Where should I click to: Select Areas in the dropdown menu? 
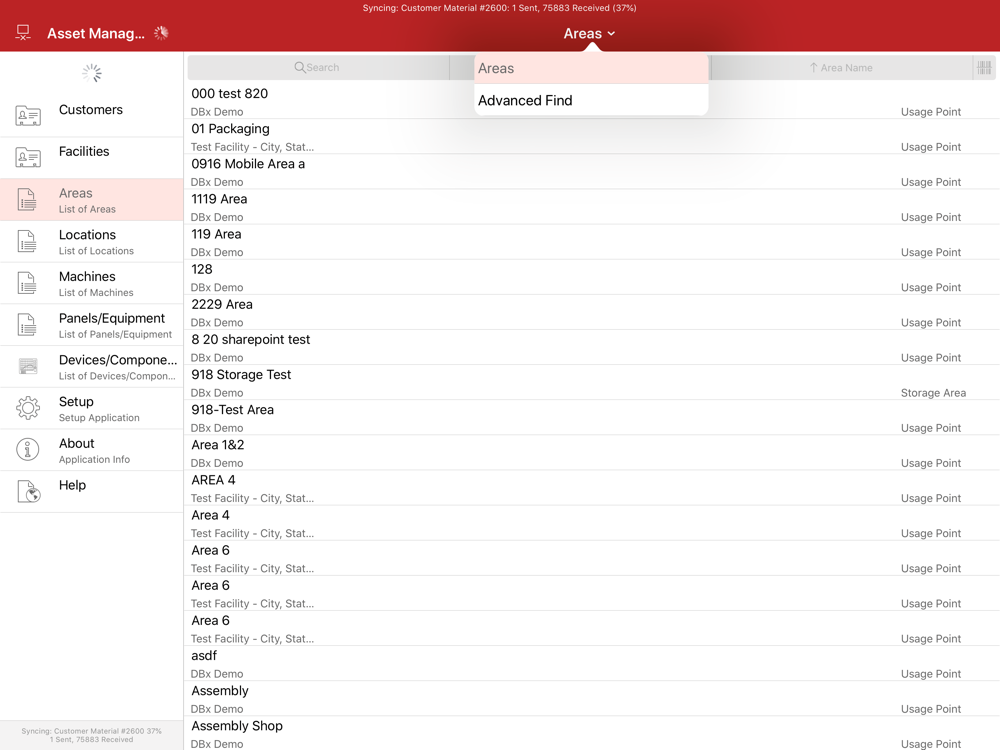(591, 68)
